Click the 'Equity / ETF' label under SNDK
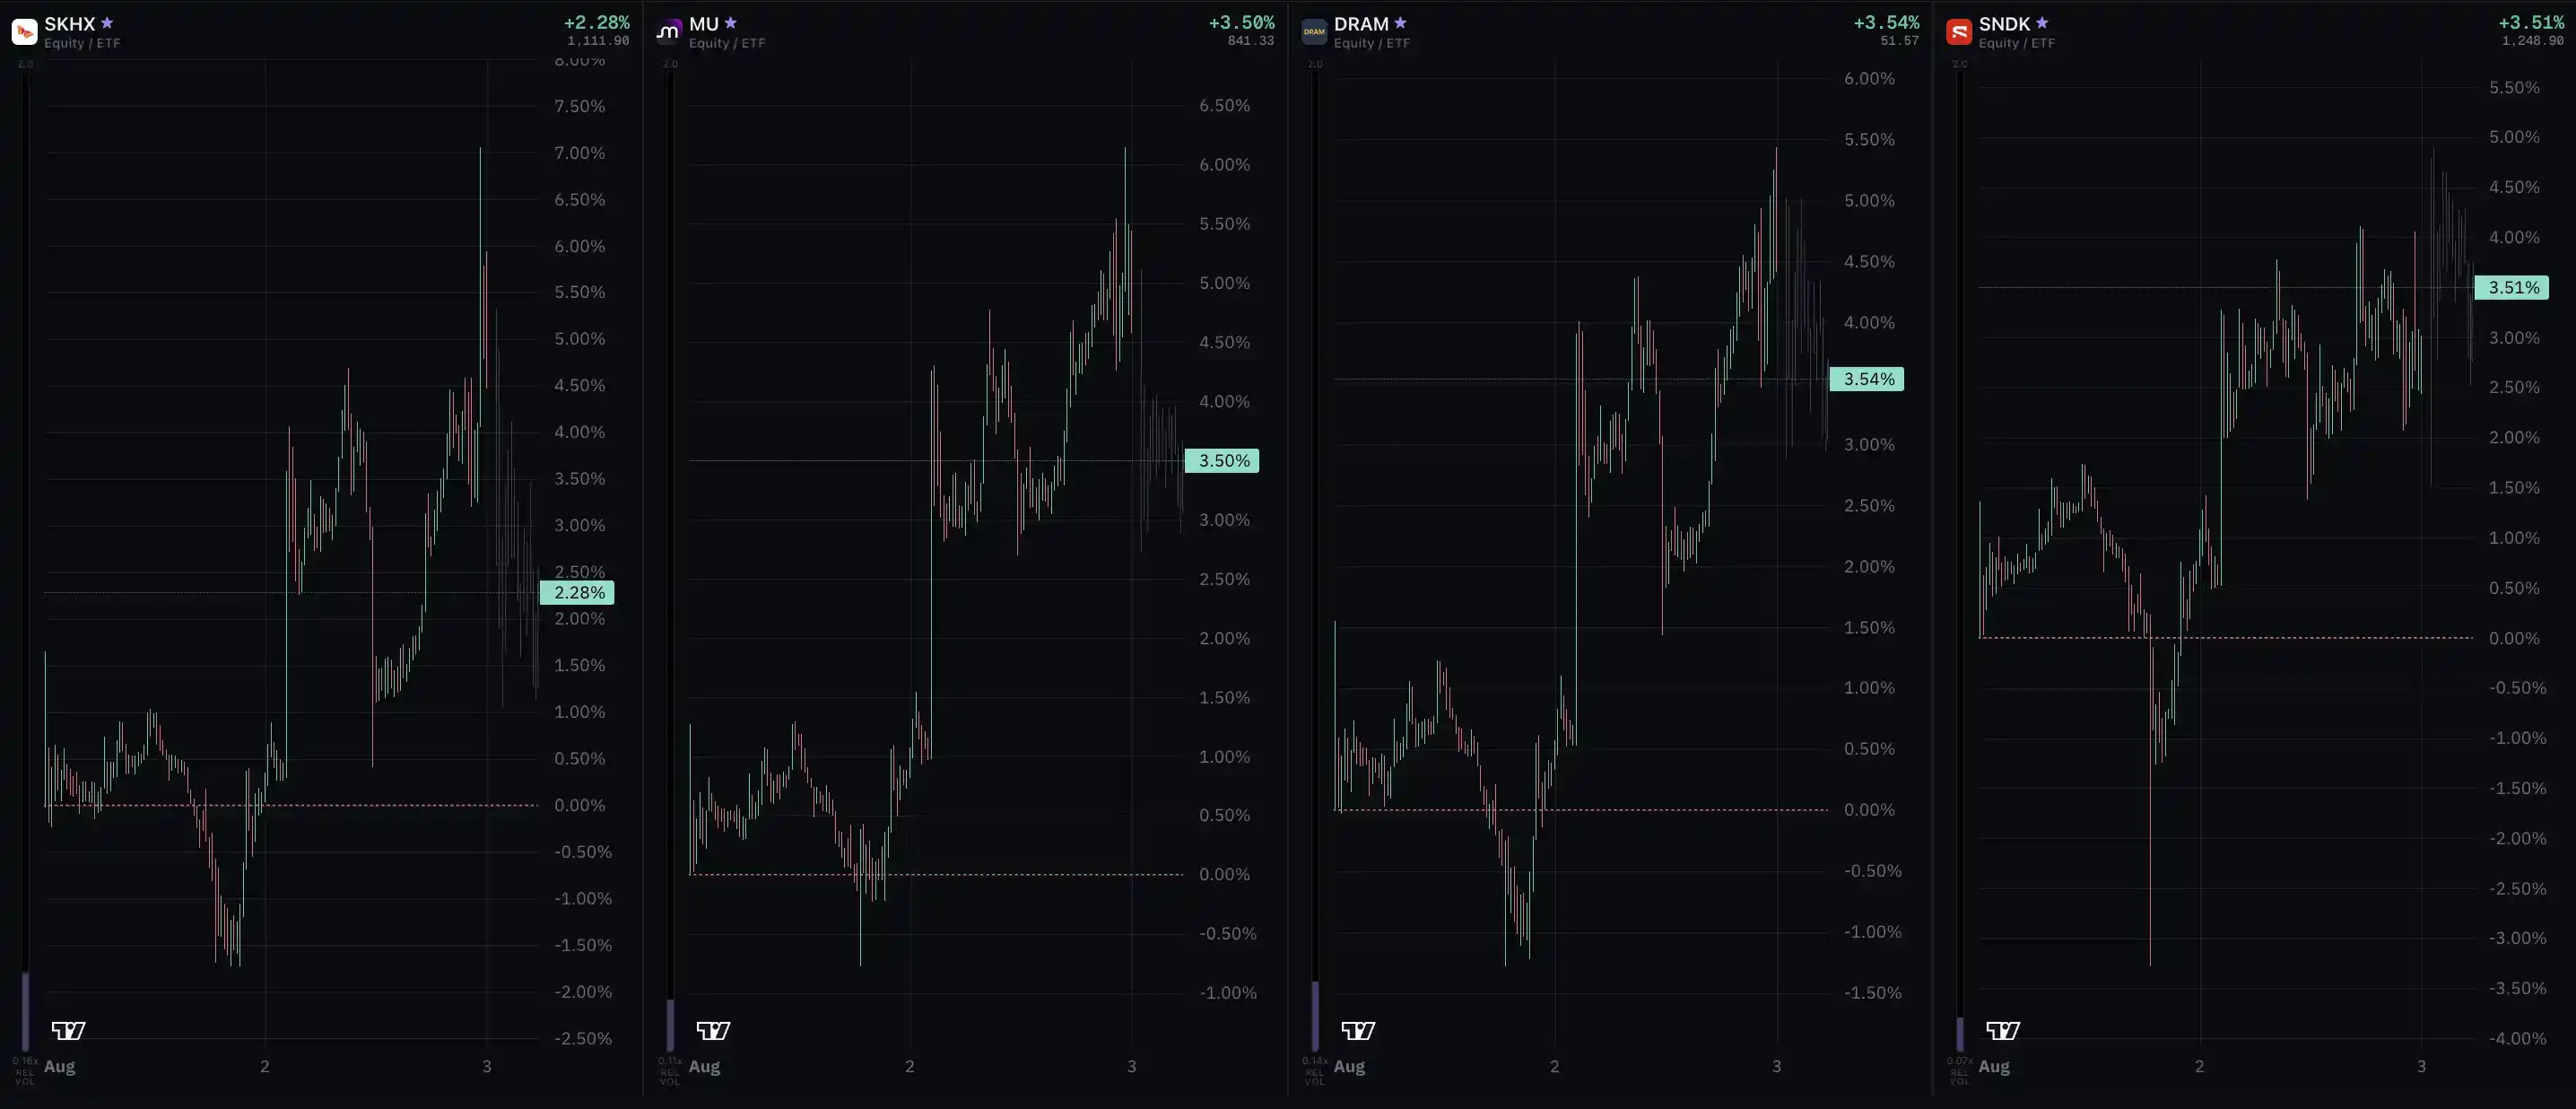The image size is (2576, 1109). click(x=2017, y=43)
